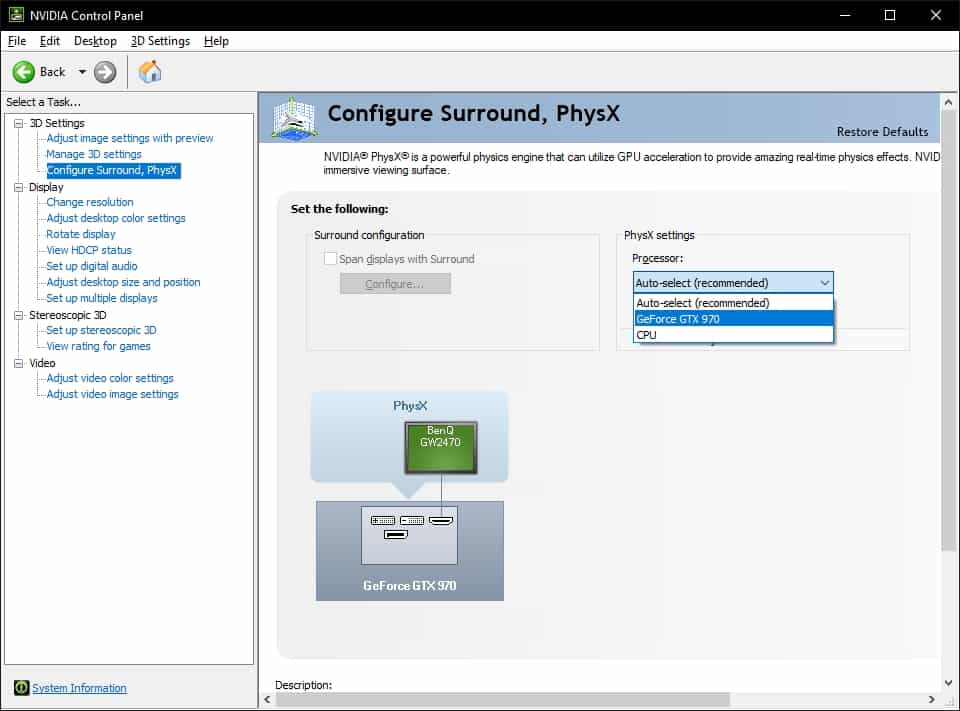The image size is (960, 711).
Task: Select Configure Surround, PhysX tree item
Action: click(113, 170)
